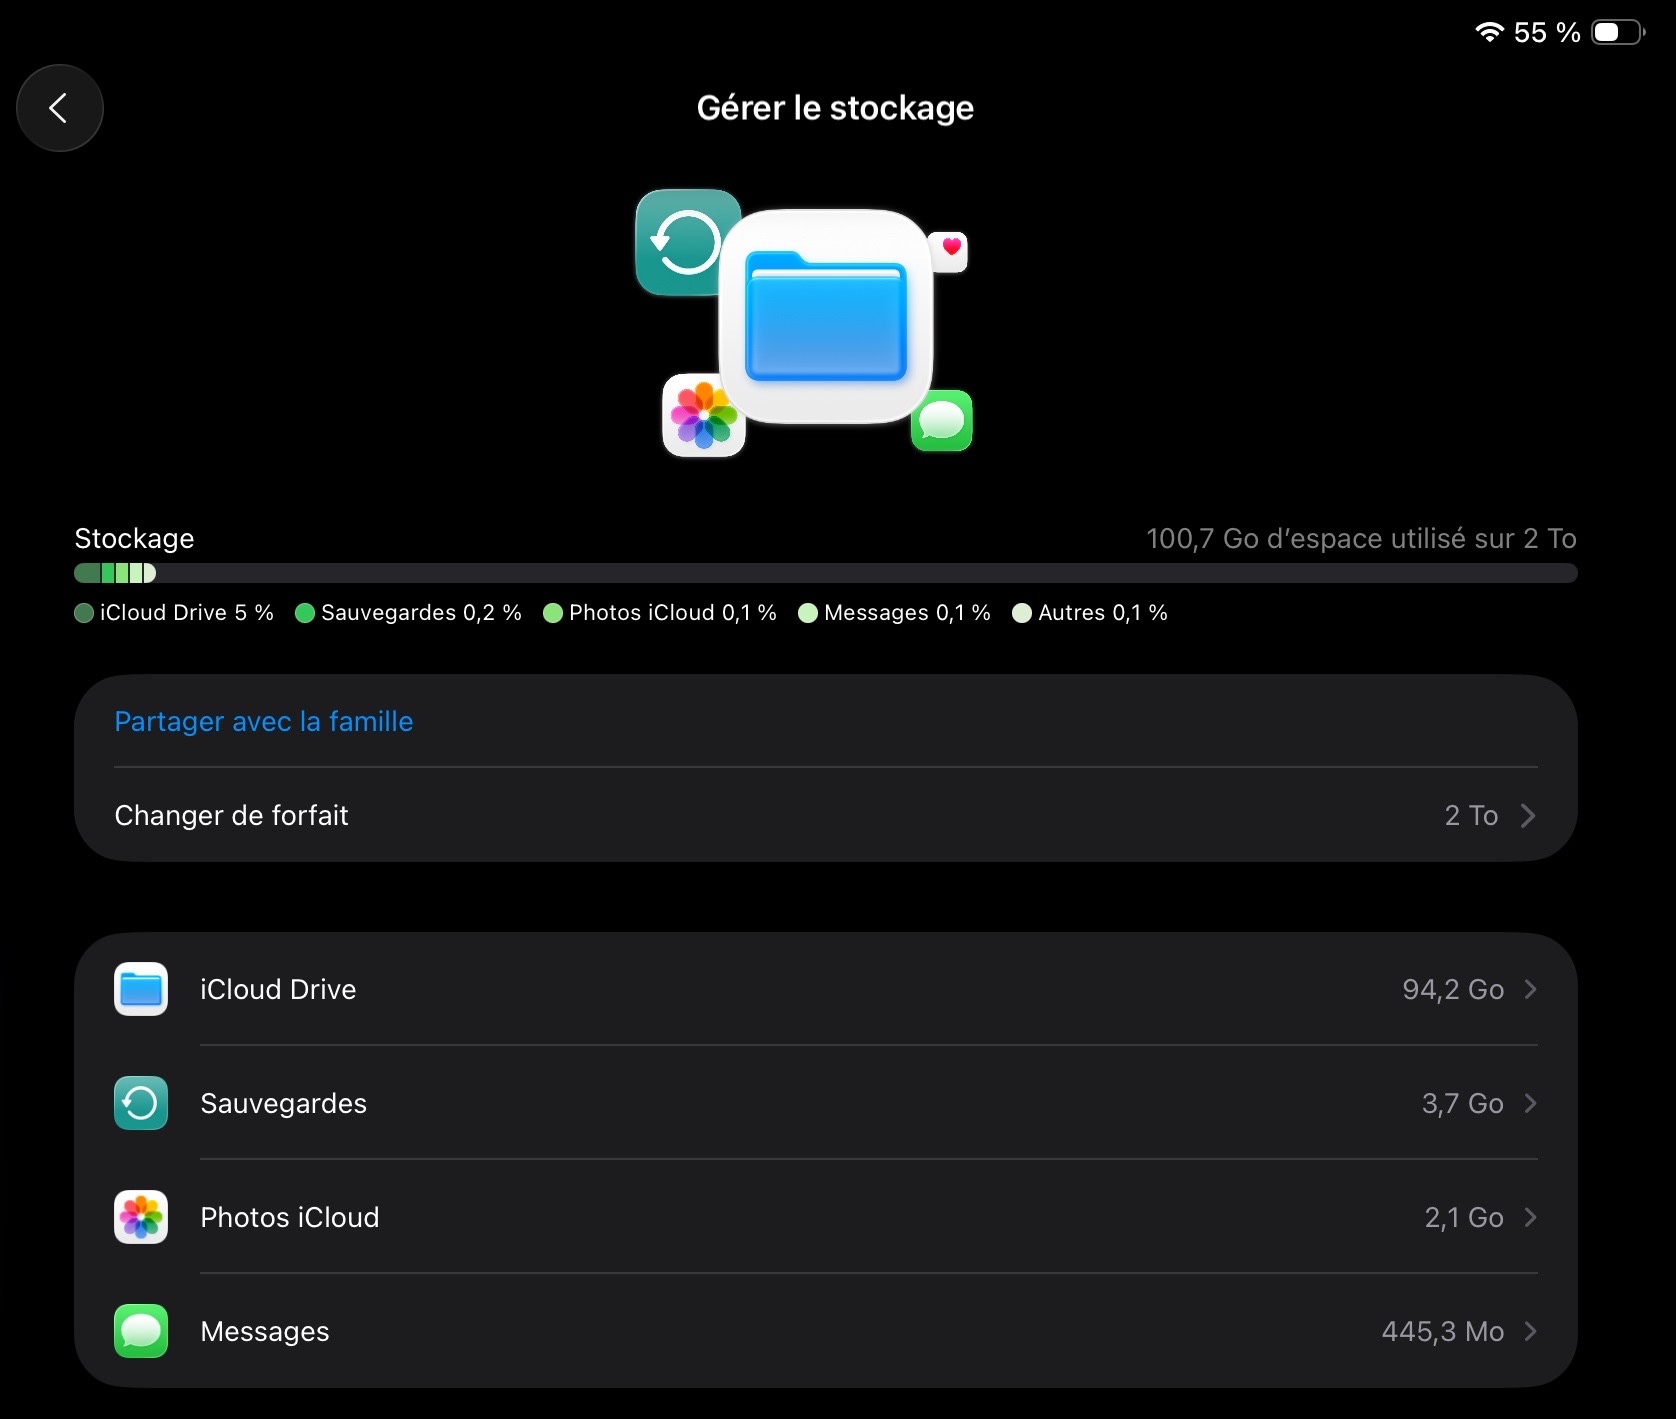Open Messages storage details chevron
The height and width of the screenshot is (1419, 1676).
pyautogui.click(x=1530, y=1331)
